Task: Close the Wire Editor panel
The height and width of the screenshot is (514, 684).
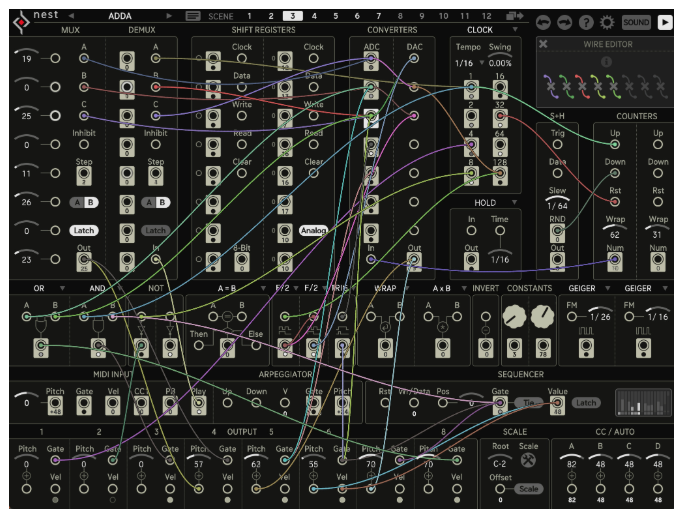Action: 543,44
